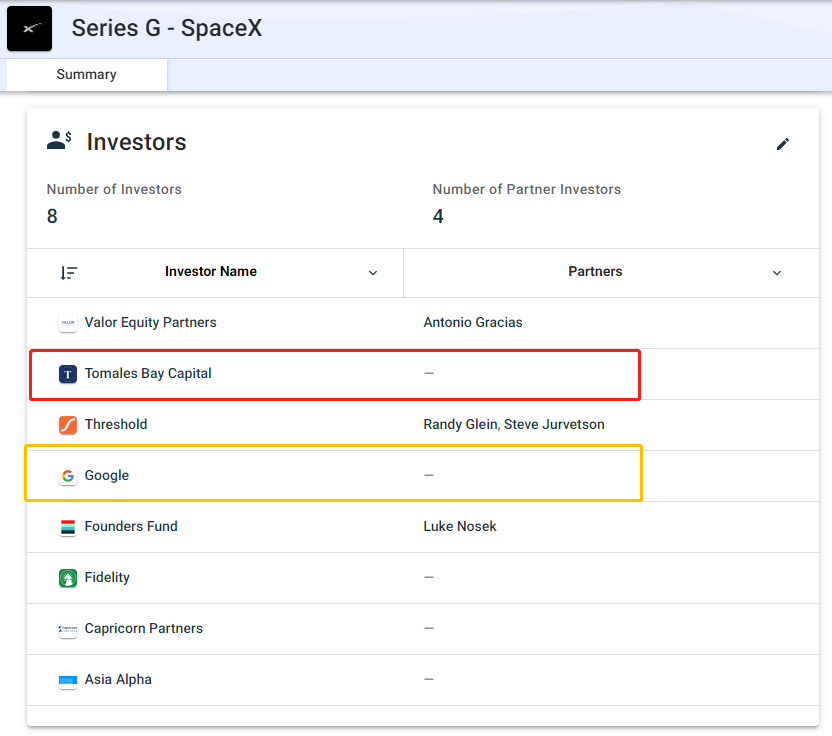This screenshot has height=736, width=832.
Task: Open Antonio Gracias partner profile
Action: [x=473, y=323]
